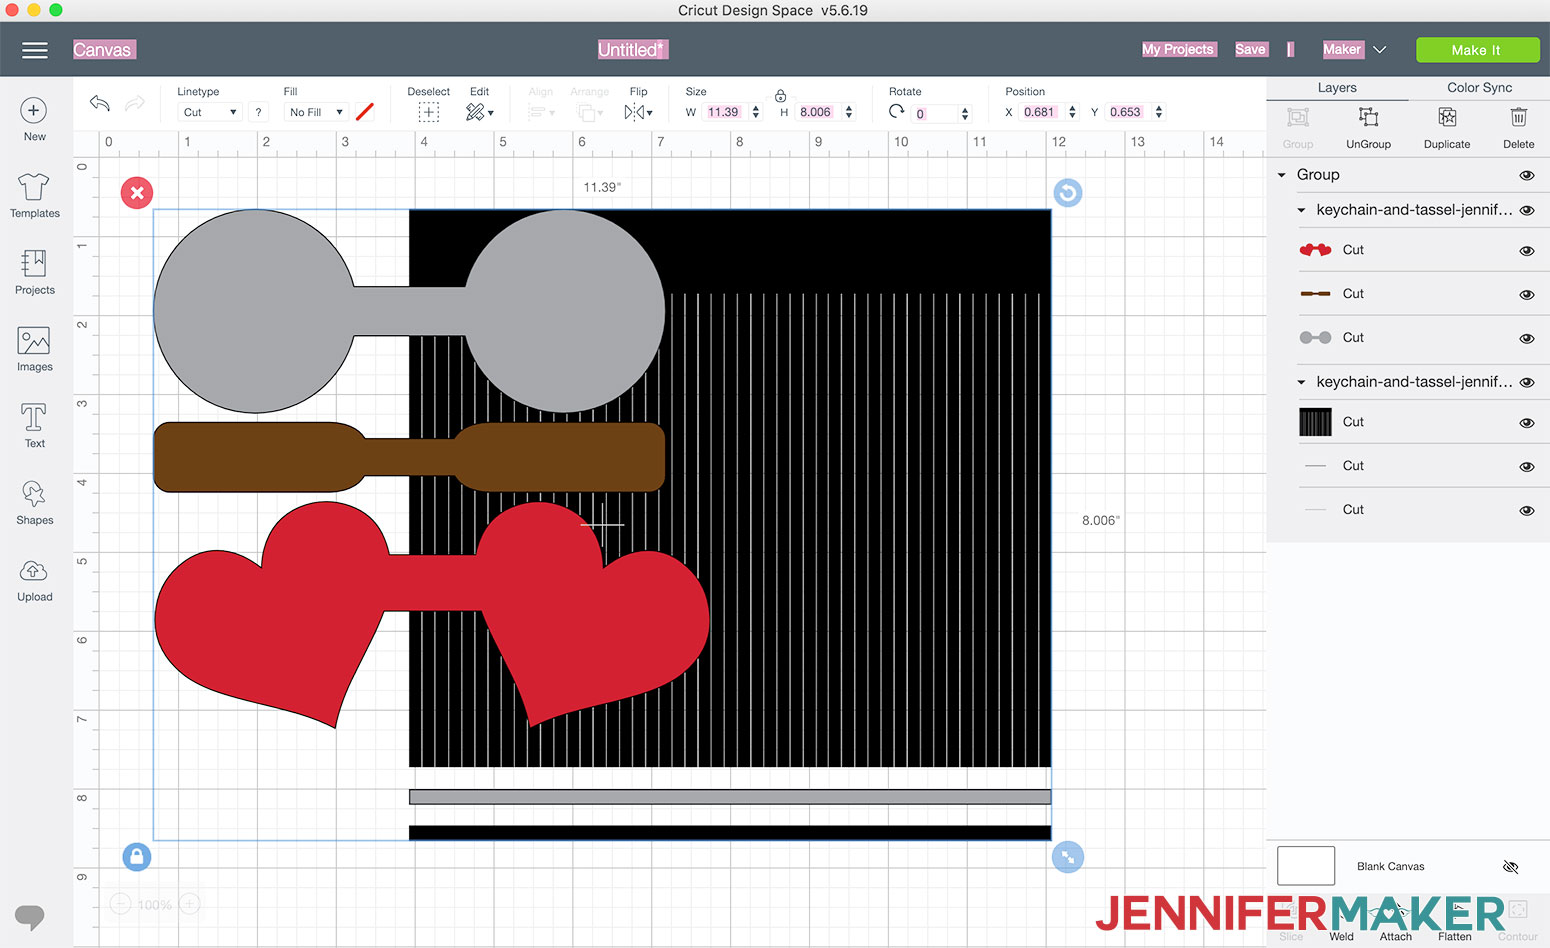
Task: Click the New project icon
Action: [34, 111]
